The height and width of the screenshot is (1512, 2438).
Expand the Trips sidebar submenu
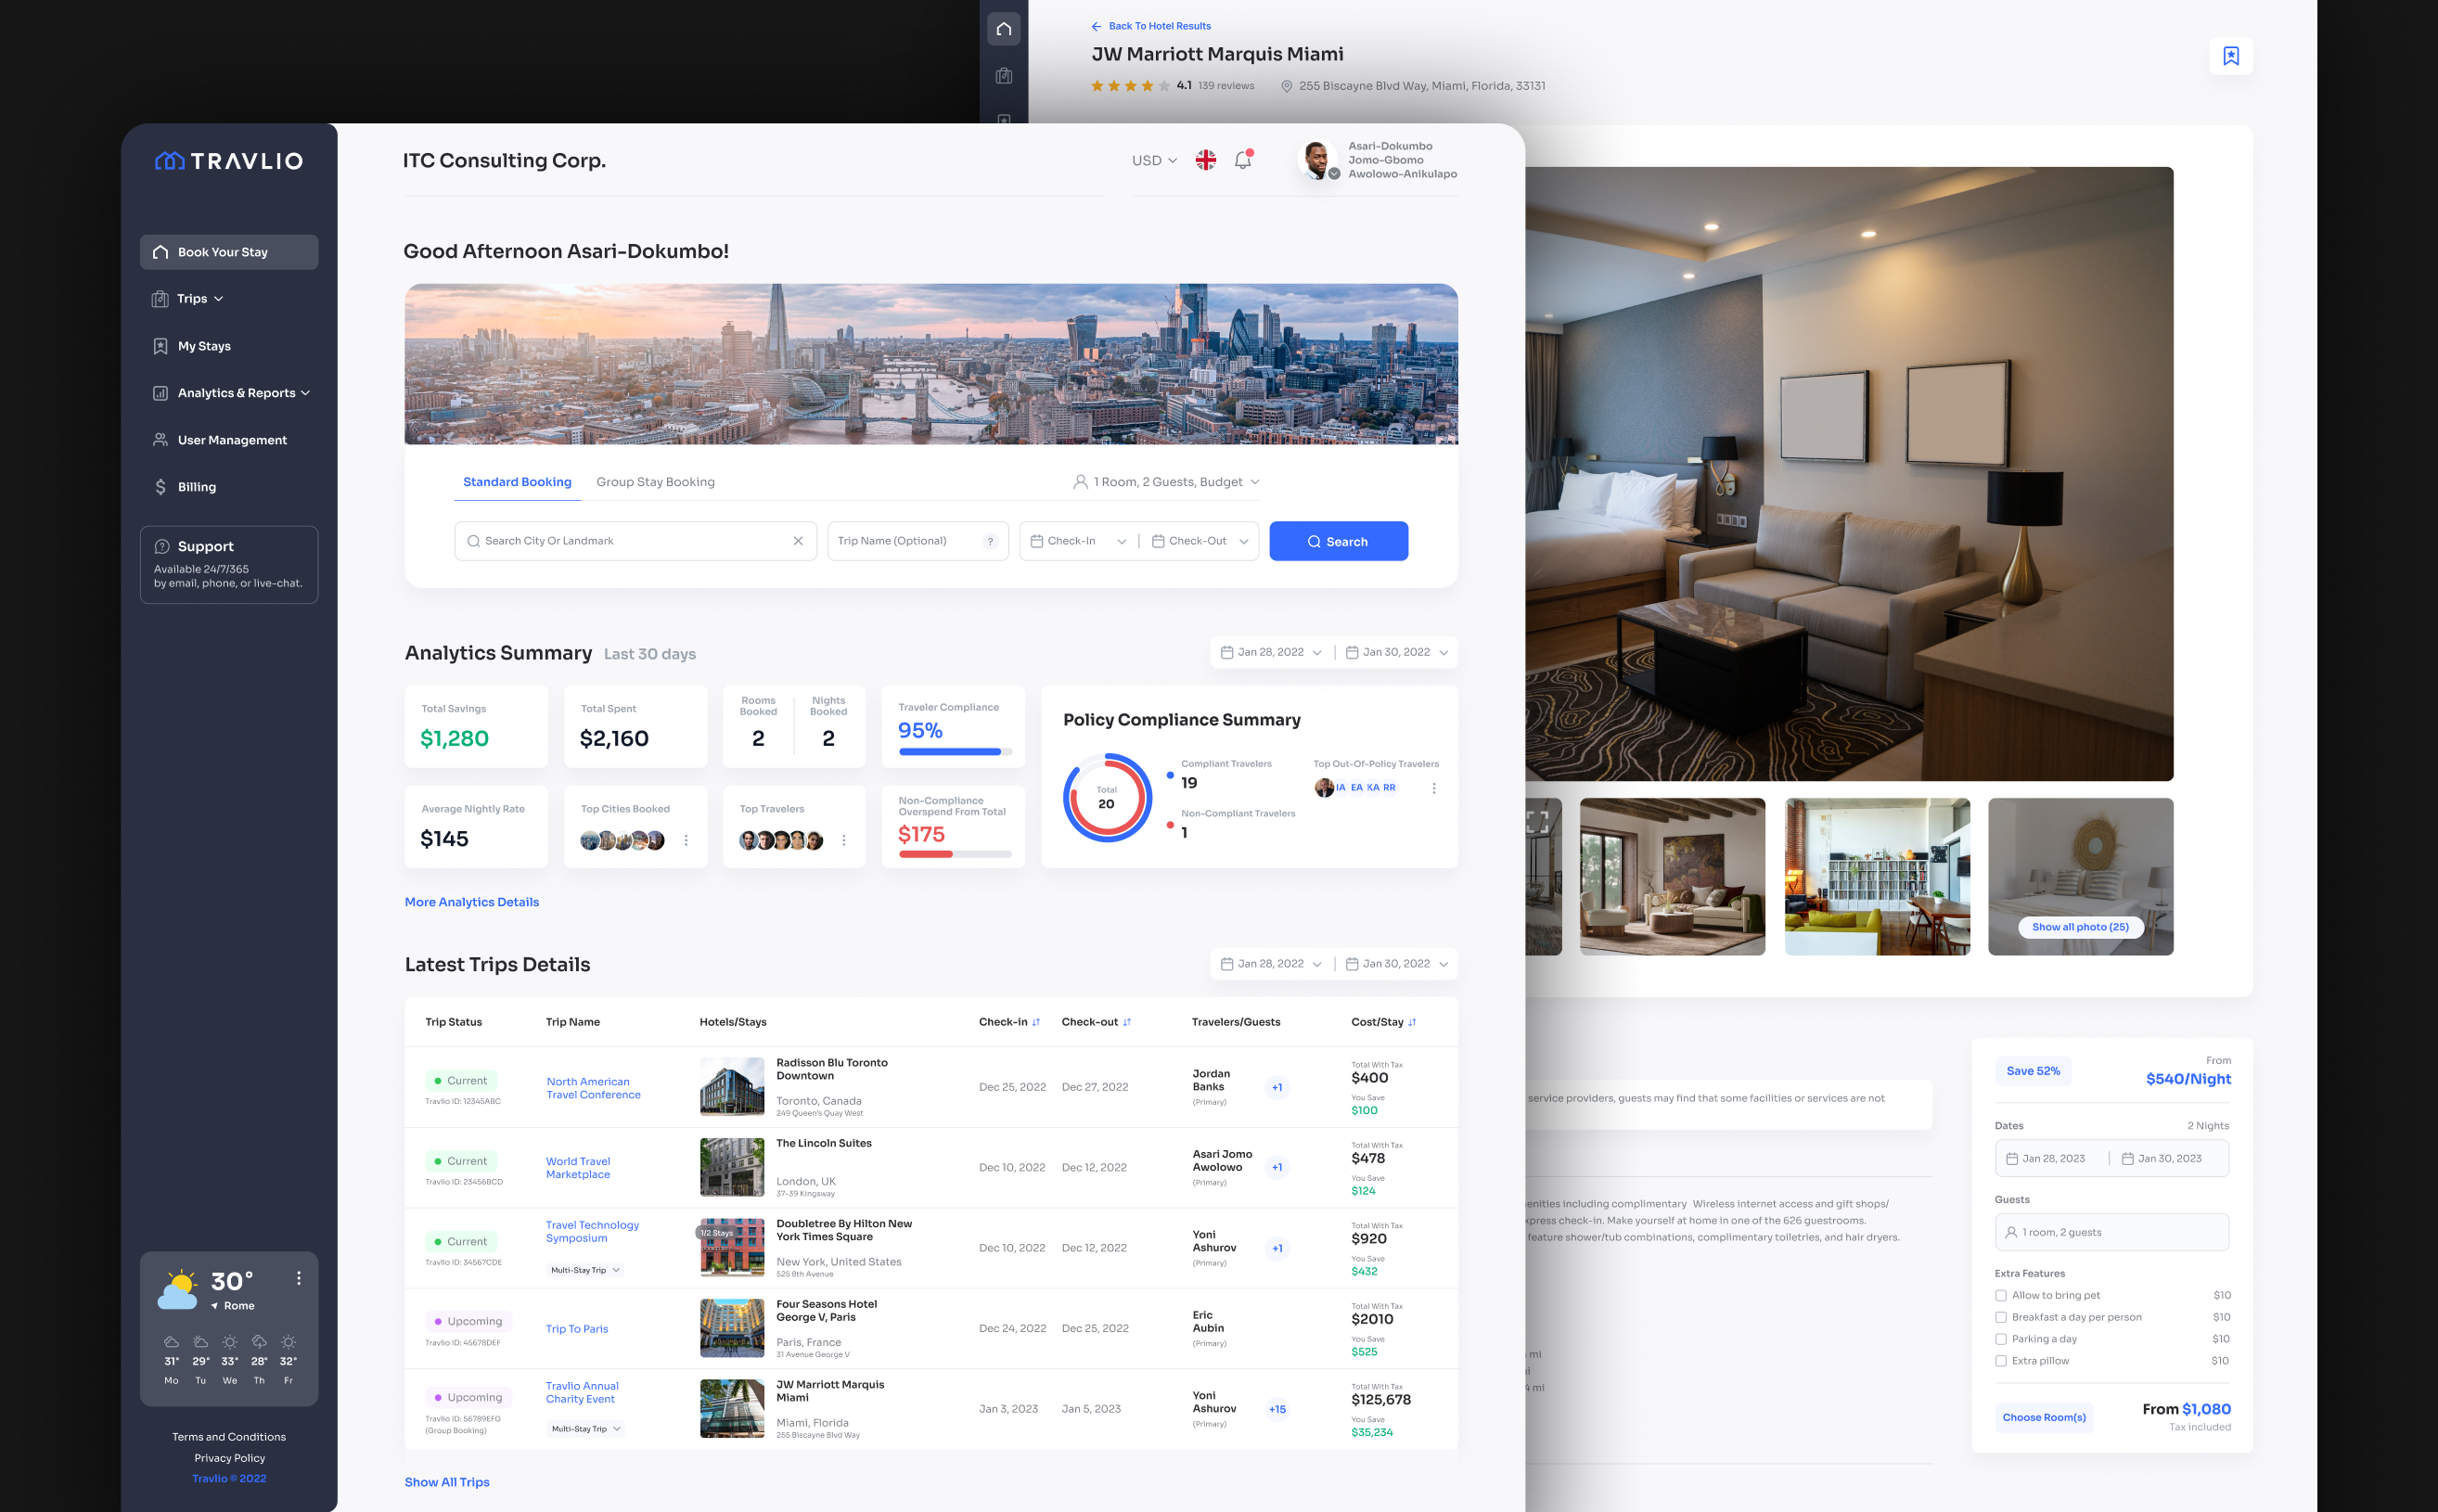(218, 299)
